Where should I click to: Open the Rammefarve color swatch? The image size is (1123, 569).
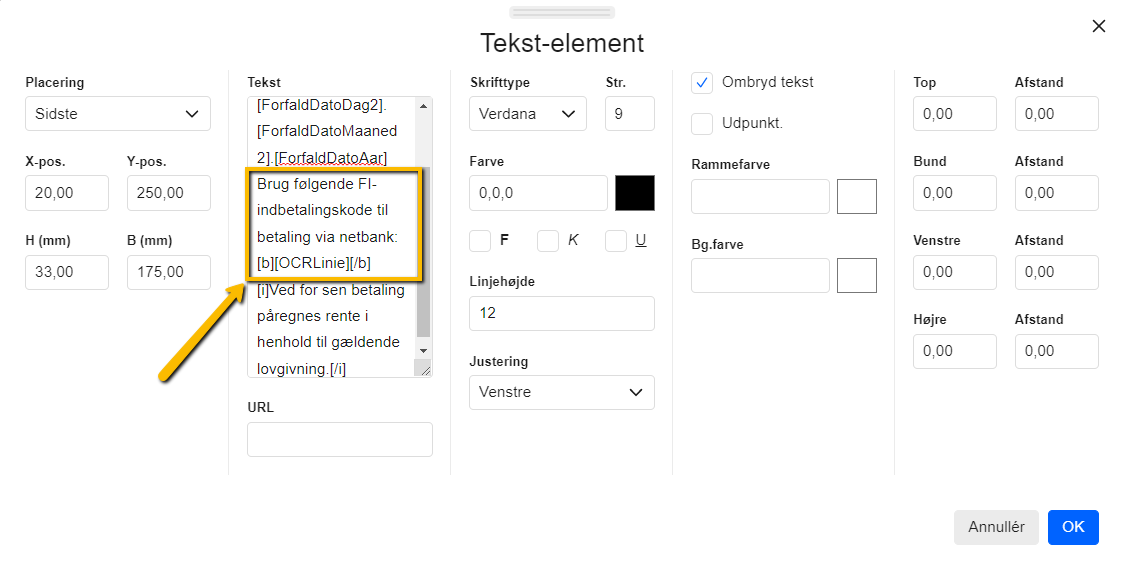tap(857, 197)
